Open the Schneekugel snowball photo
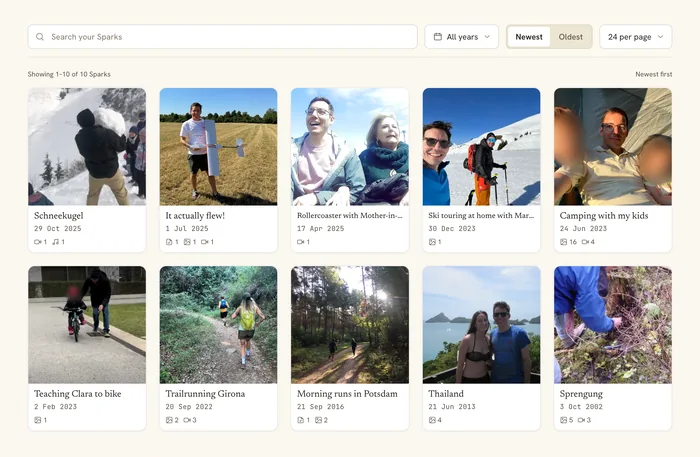 click(x=87, y=147)
